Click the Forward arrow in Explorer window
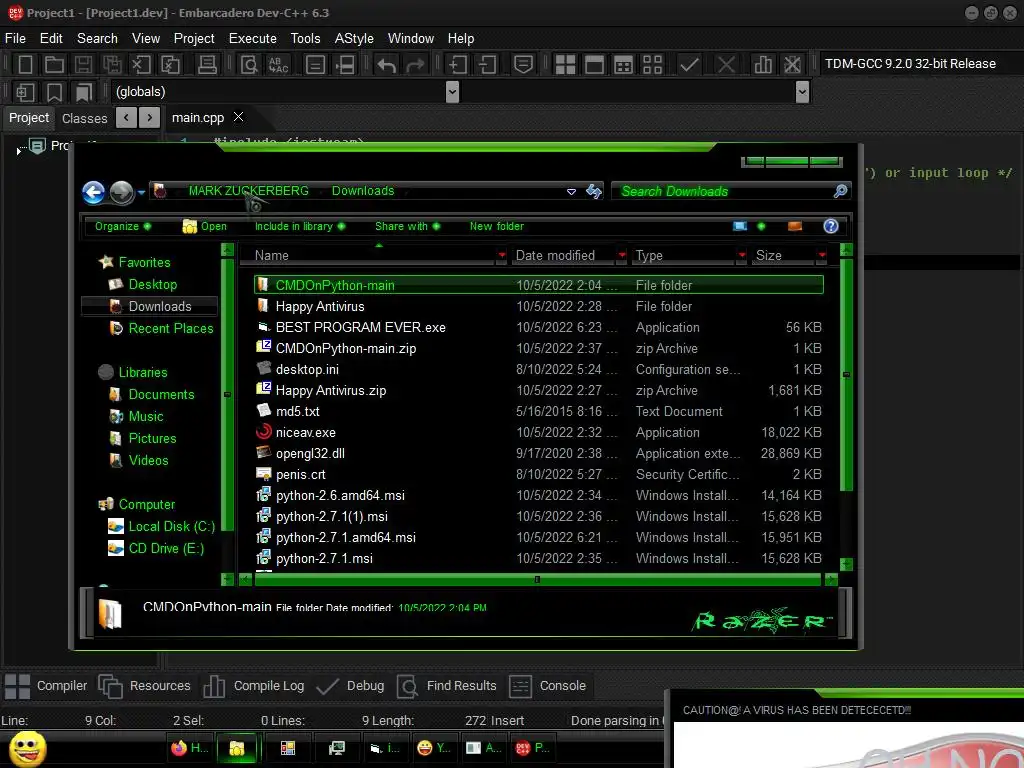Viewport: 1024px width, 768px height. coord(121,192)
